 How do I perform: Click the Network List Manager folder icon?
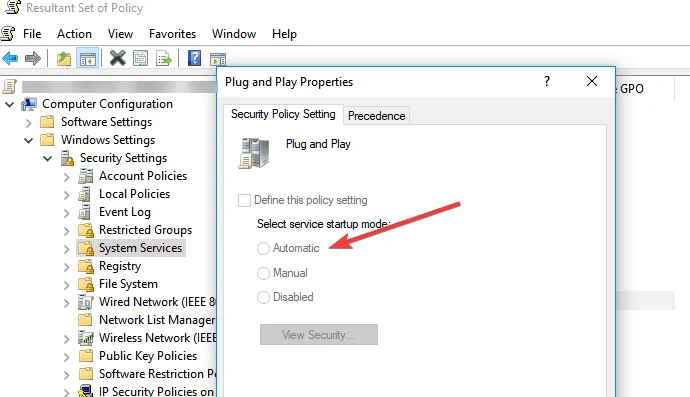85,320
